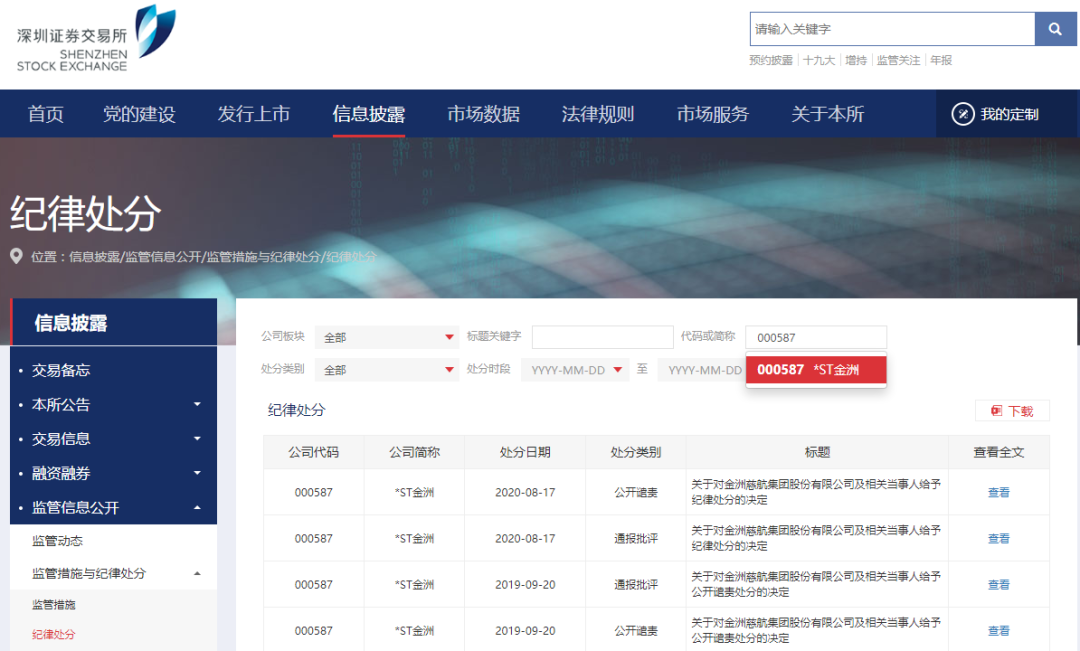This screenshot has height=651, width=1080.
Task: Click the Shenzhen Stock Exchange logo
Action: click(x=95, y=39)
